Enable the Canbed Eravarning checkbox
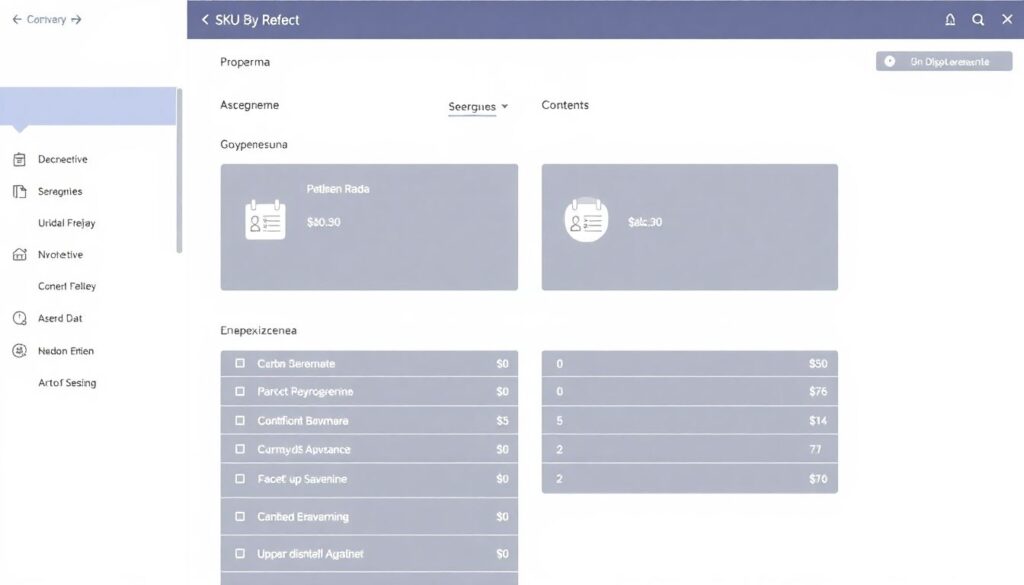Image resolution: width=1024 pixels, height=585 pixels. tap(240, 517)
